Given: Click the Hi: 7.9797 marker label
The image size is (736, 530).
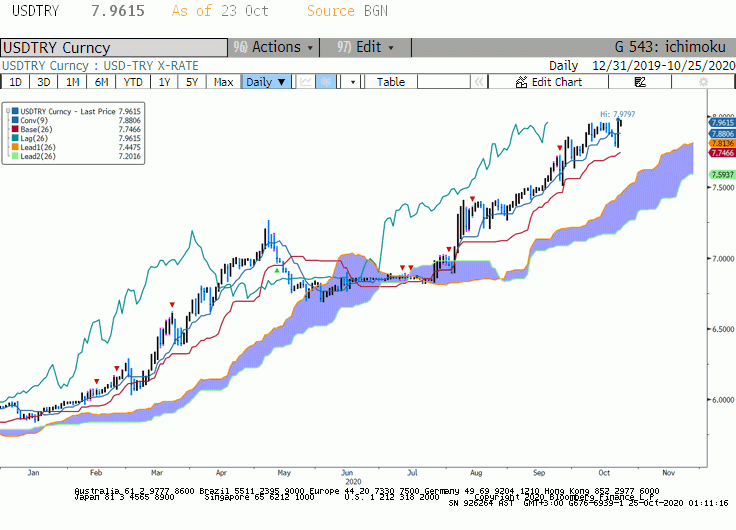Looking at the screenshot, I should click(617, 114).
